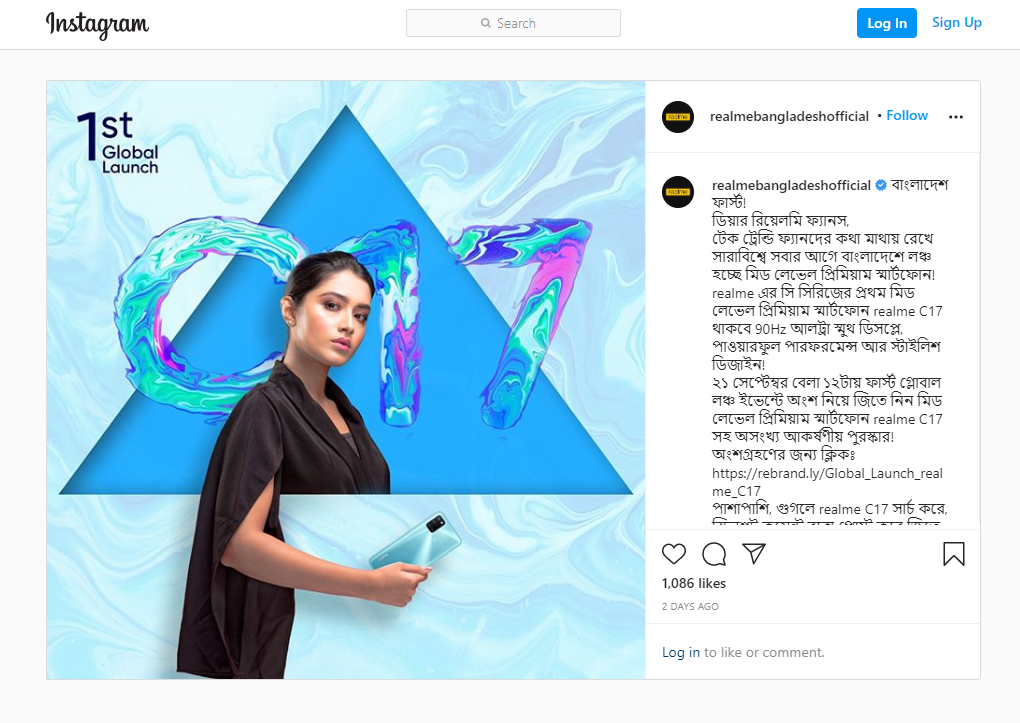Click the Instagram logo

[x=97, y=25]
